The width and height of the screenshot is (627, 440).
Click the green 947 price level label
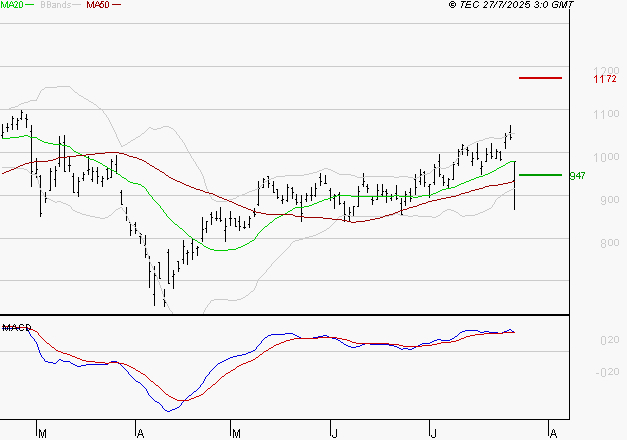(x=577, y=176)
